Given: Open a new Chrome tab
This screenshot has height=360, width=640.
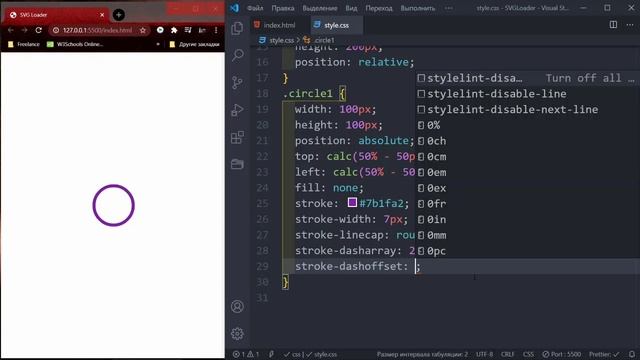Looking at the screenshot, I should pyautogui.click(x=119, y=15).
